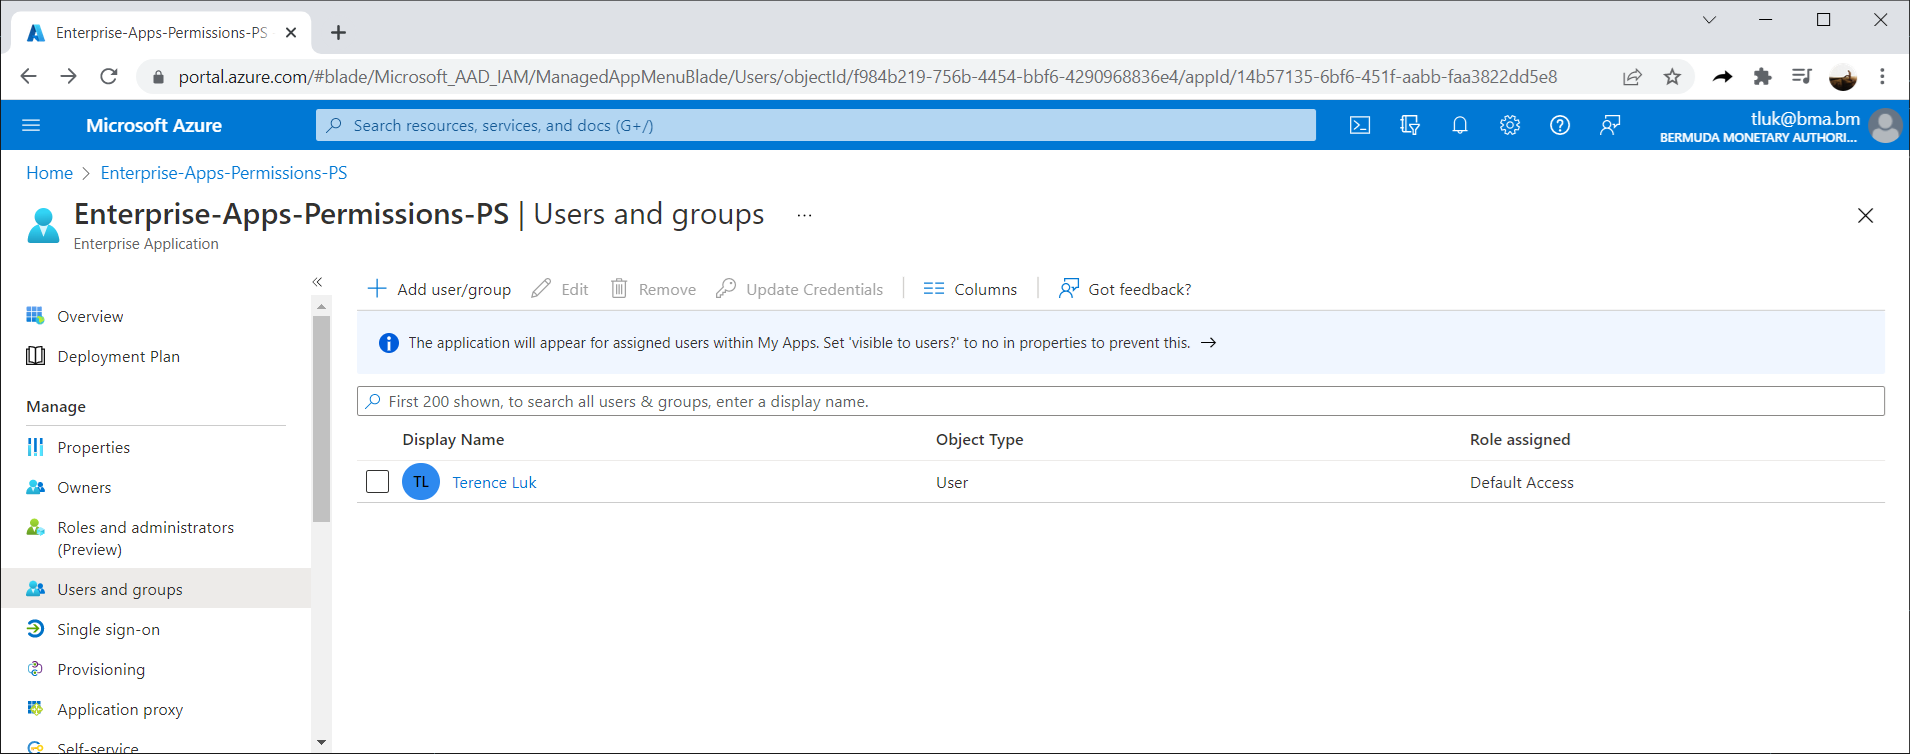Viewport: 1910px width, 754px height.
Task: Open the Chrome tab search dropdown arrow
Action: tap(1709, 20)
